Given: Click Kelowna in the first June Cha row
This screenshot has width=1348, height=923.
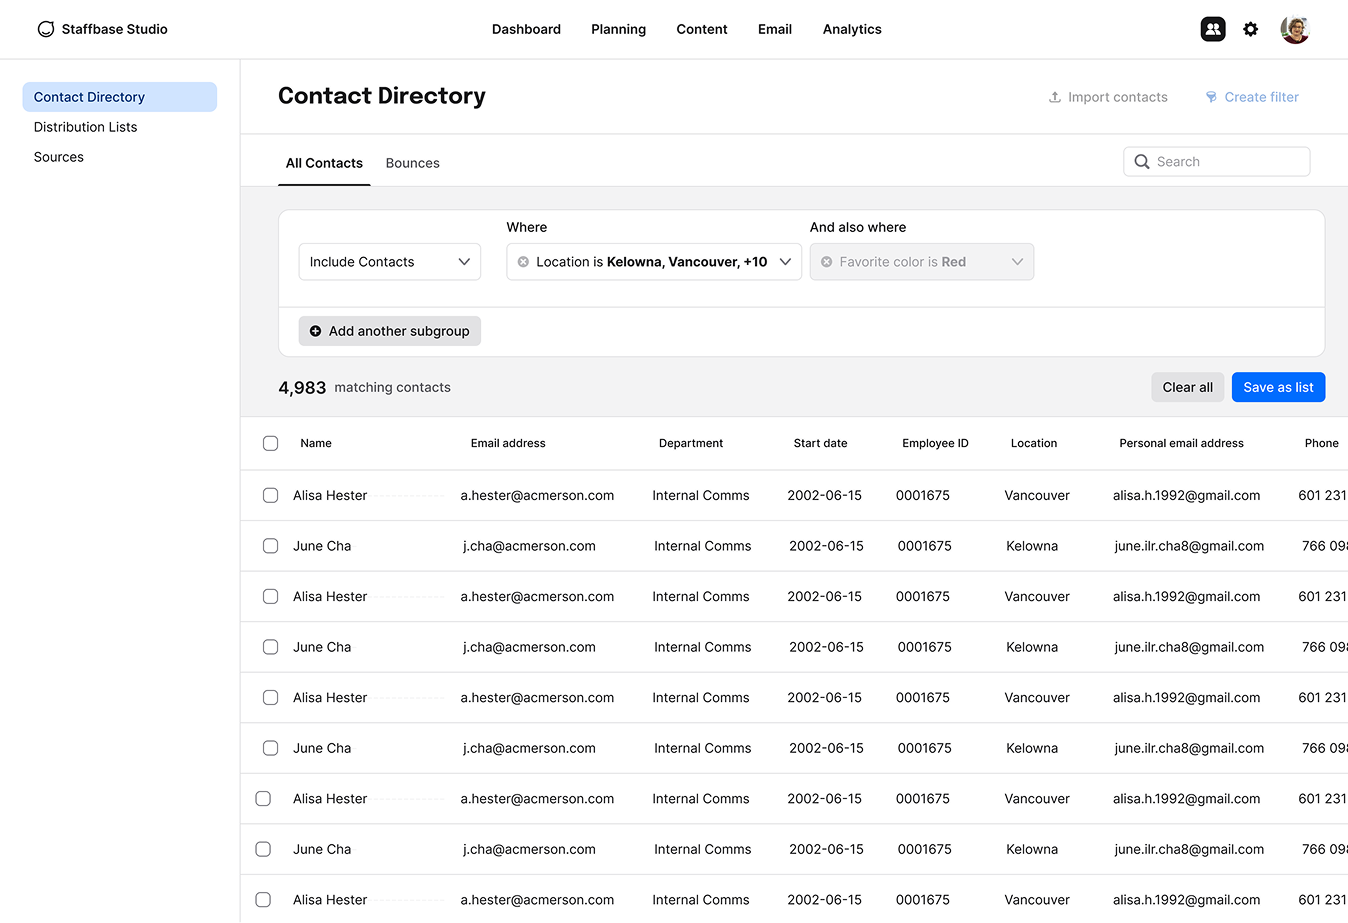Looking at the screenshot, I should (1032, 546).
